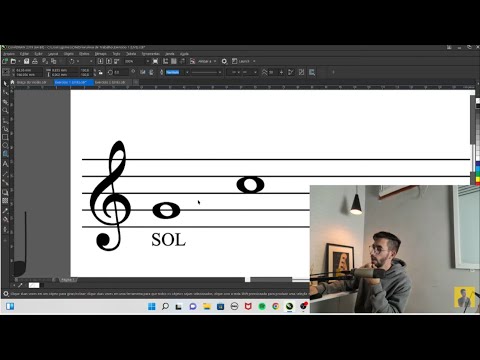Select the Text tool (A)
Screen dimensions: 480x360
point(5,164)
